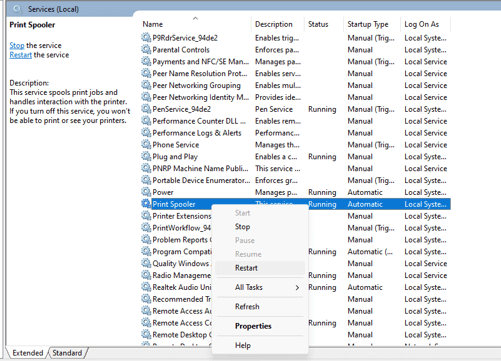Image resolution: width=501 pixels, height=361 pixels.
Task: Click the Performance Counter DLL gear icon
Action: pos(146,121)
